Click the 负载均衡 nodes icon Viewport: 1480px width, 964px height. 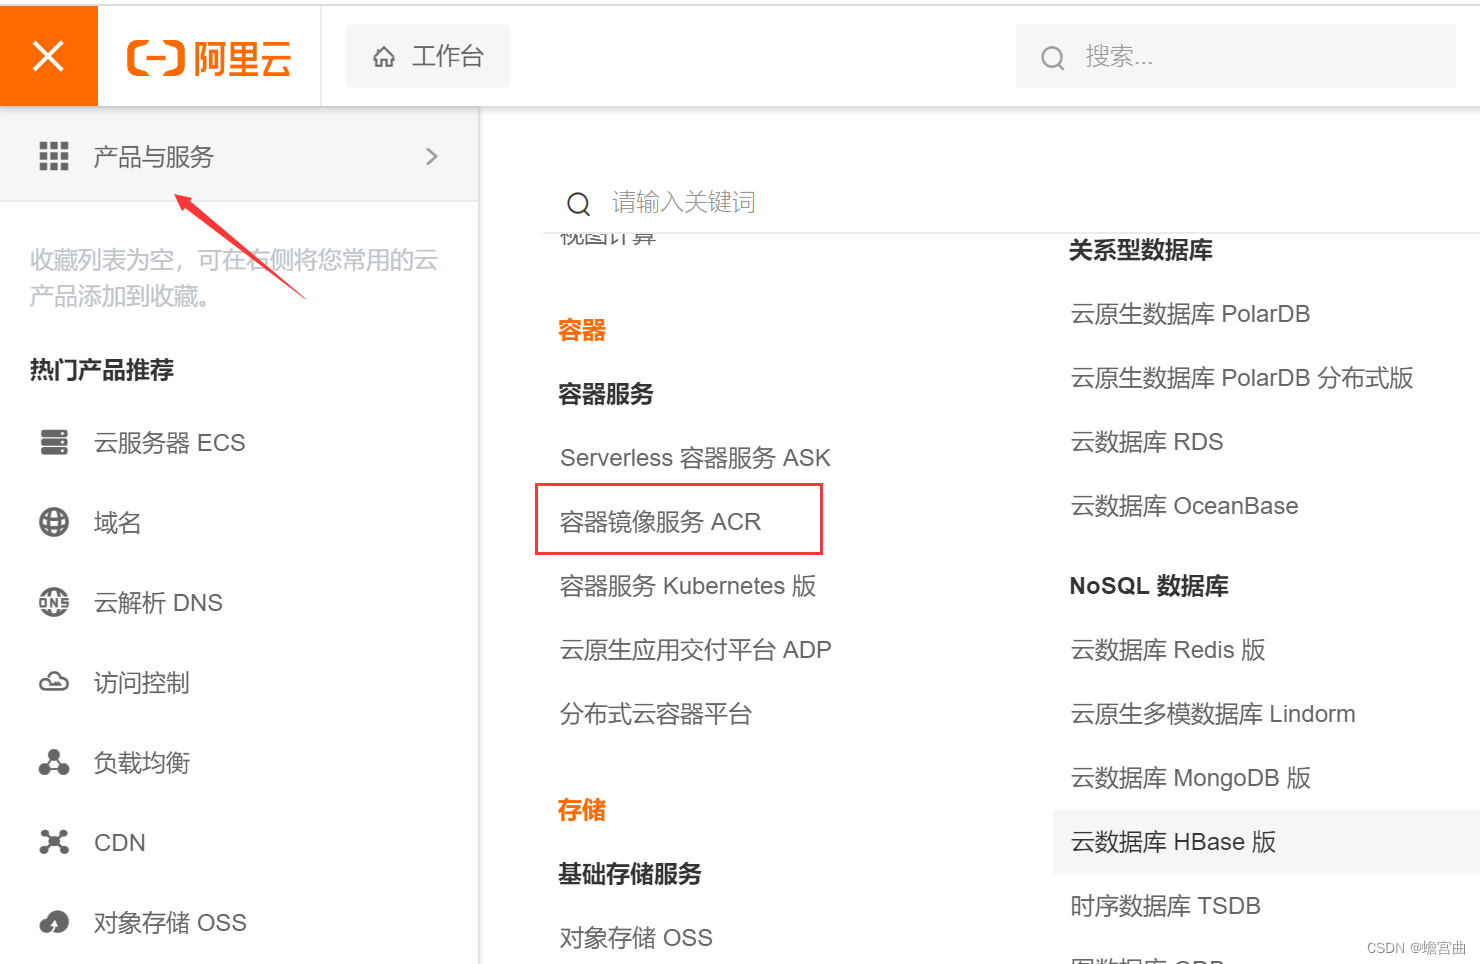[54, 762]
